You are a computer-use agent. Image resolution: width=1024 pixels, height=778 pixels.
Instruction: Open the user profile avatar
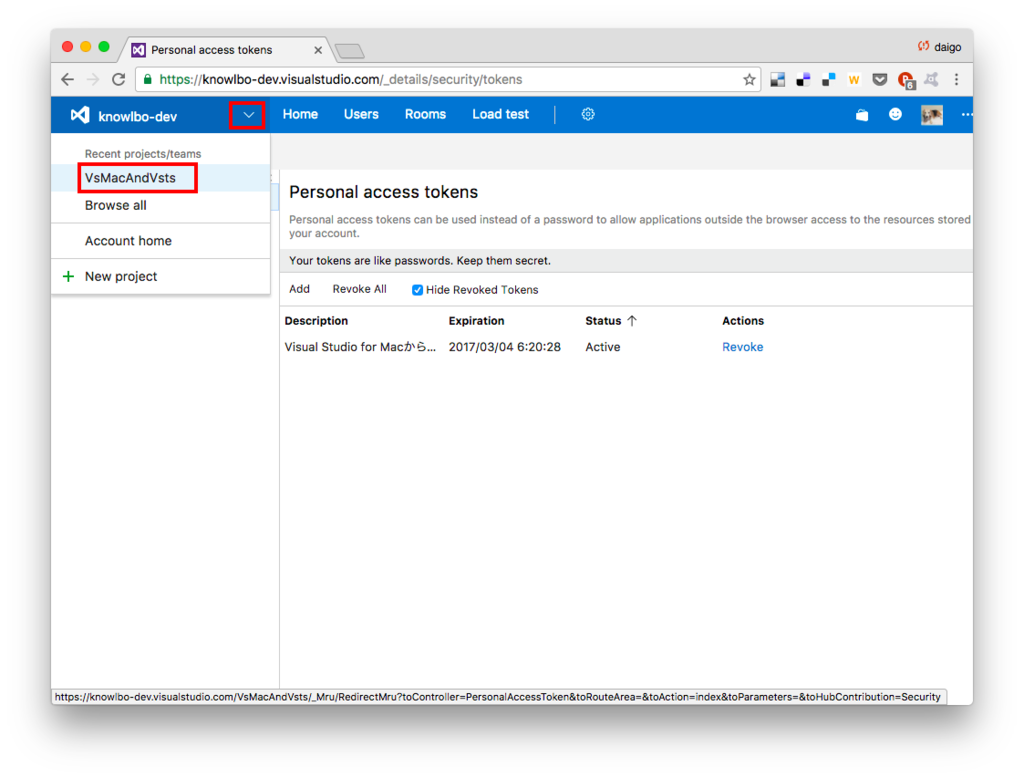(x=932, y=115)
